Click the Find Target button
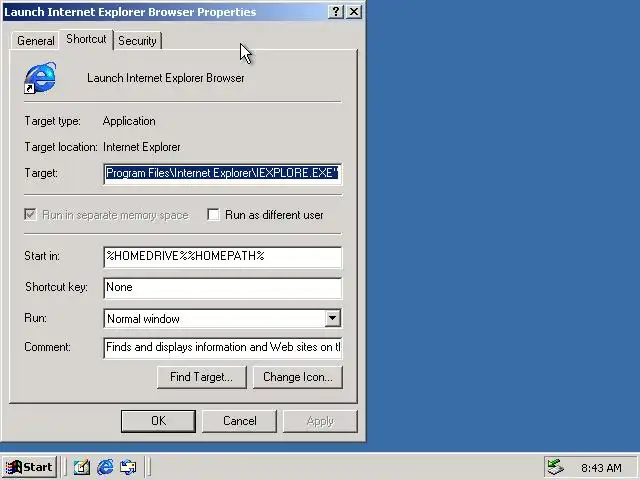 pyautogui.click(x=202, y=377)
